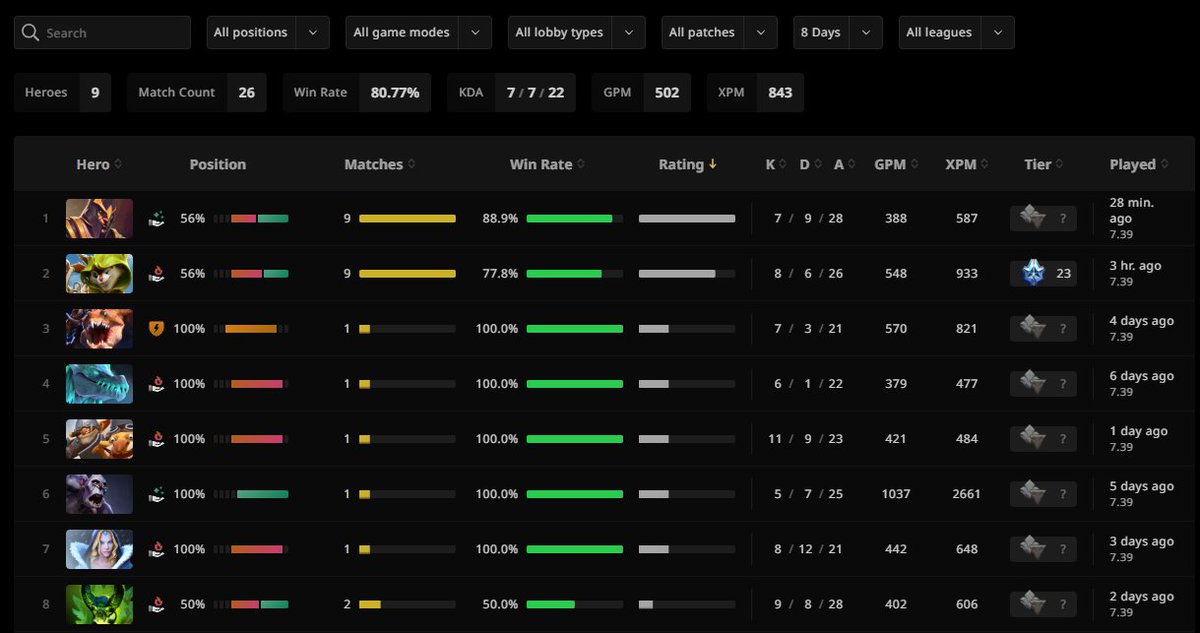
Task: Click the Search input field
Action: [102, 32]
